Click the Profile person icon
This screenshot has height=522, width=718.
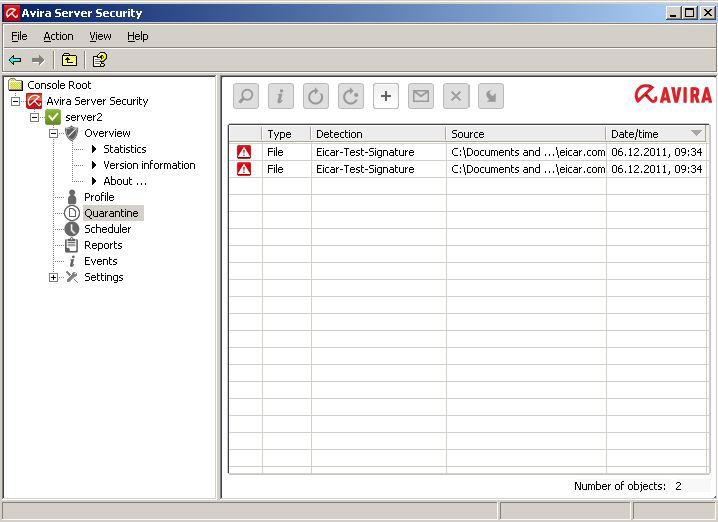[x=72, y=197]
